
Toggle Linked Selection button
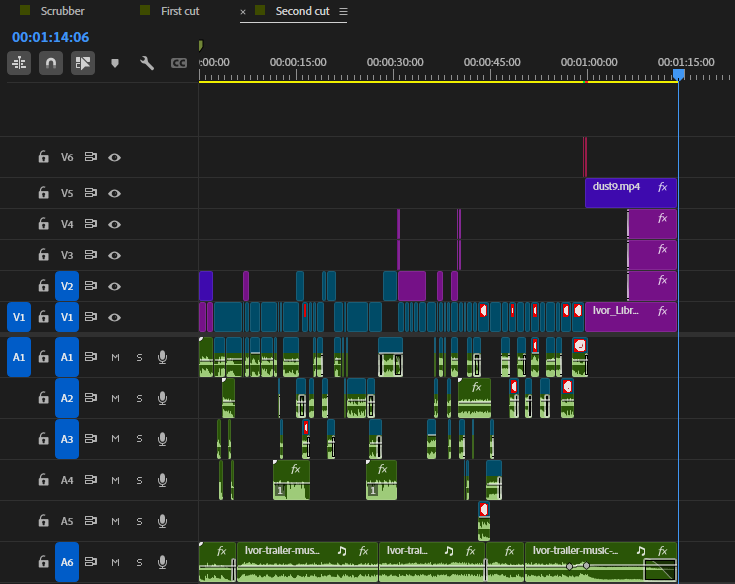pyautogui.click(x=82, y=63)
